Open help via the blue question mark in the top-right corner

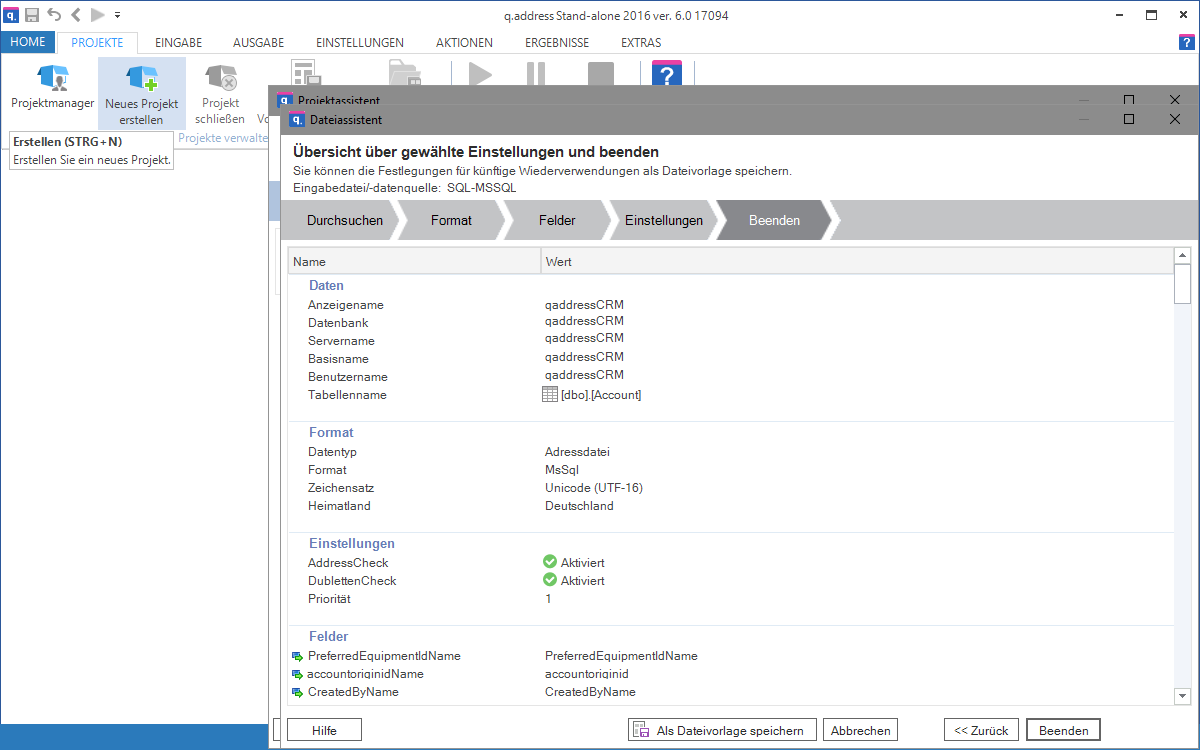1186,42
